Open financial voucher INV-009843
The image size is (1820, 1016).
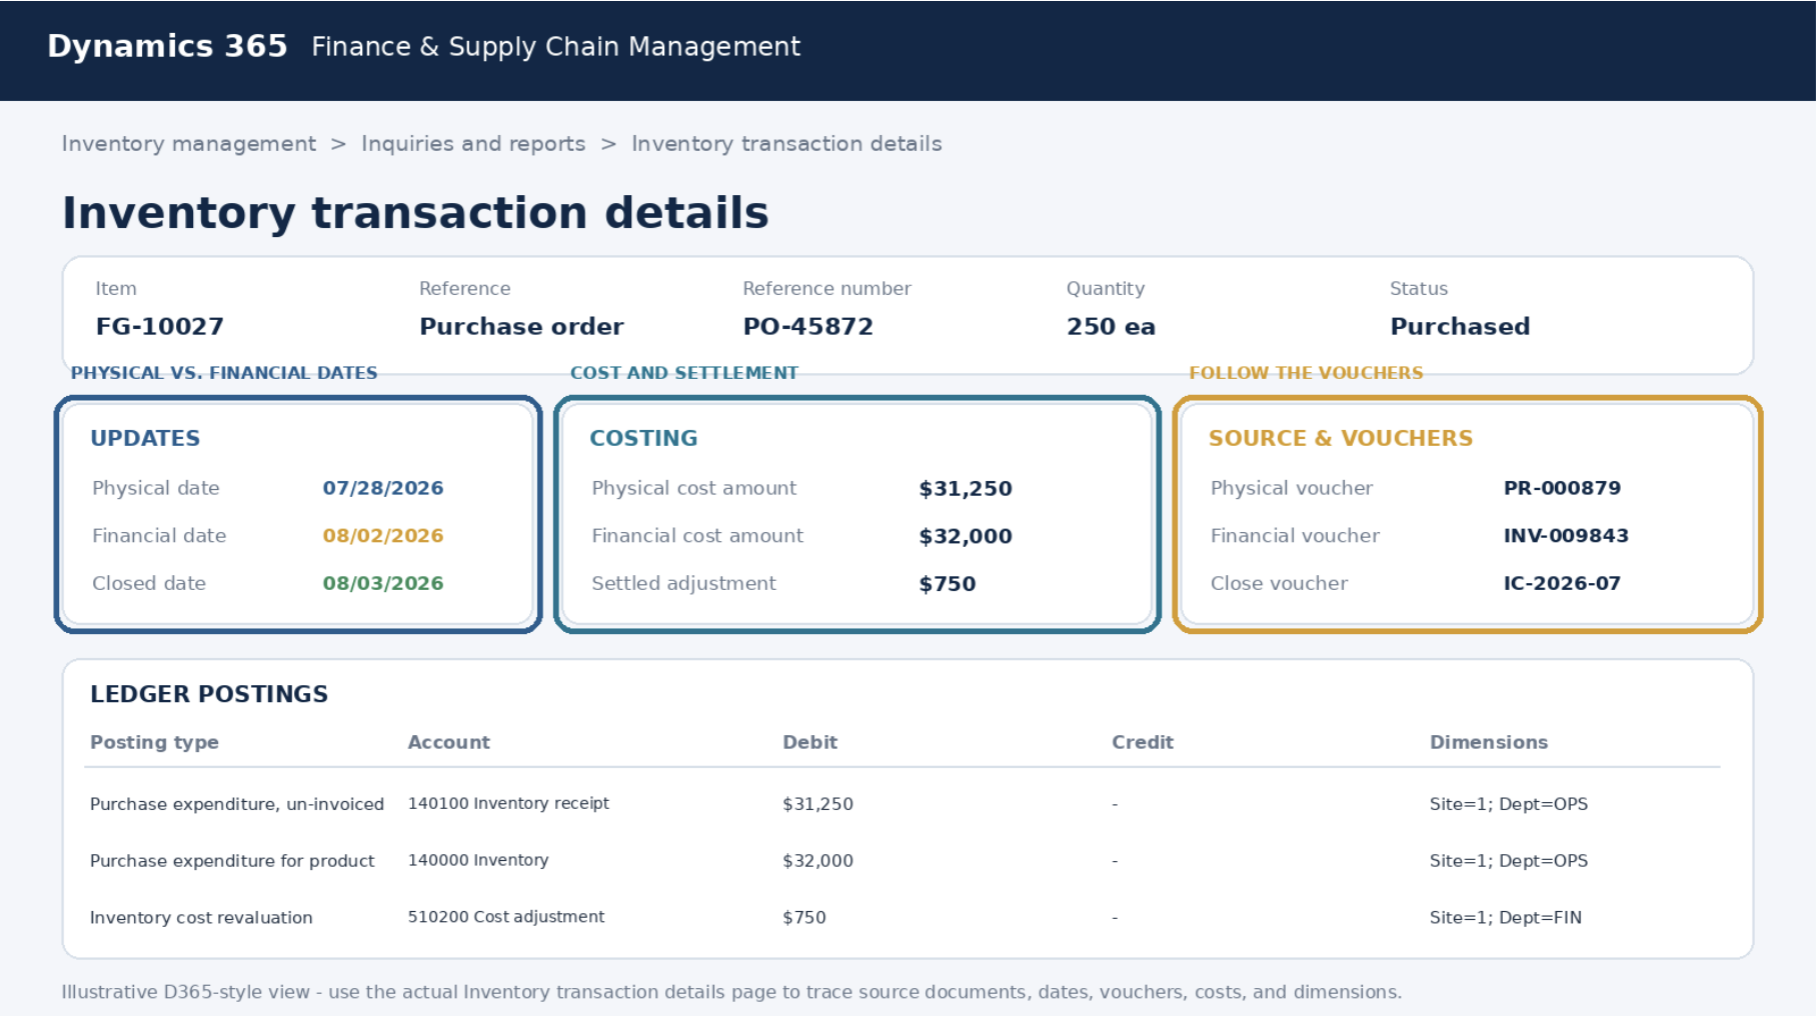pos(1566,536)
